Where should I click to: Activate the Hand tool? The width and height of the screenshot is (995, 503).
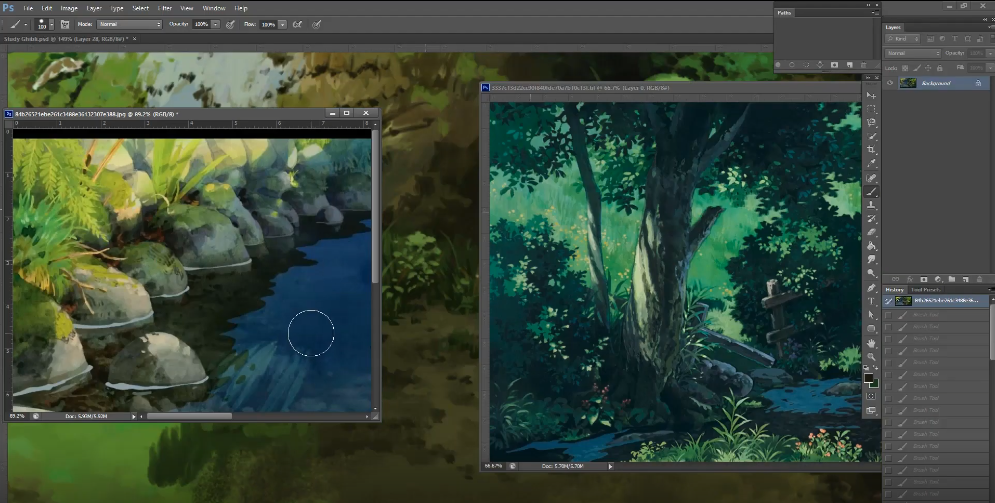click(x=872, y=342)
